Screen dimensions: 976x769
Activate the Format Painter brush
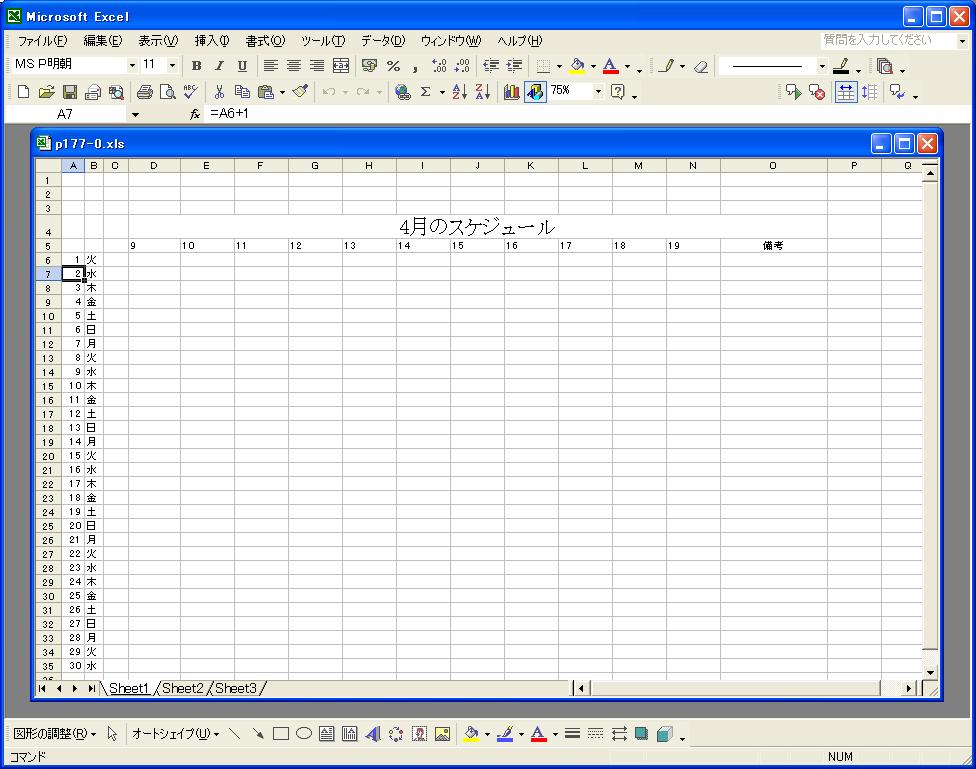[301, 92]
